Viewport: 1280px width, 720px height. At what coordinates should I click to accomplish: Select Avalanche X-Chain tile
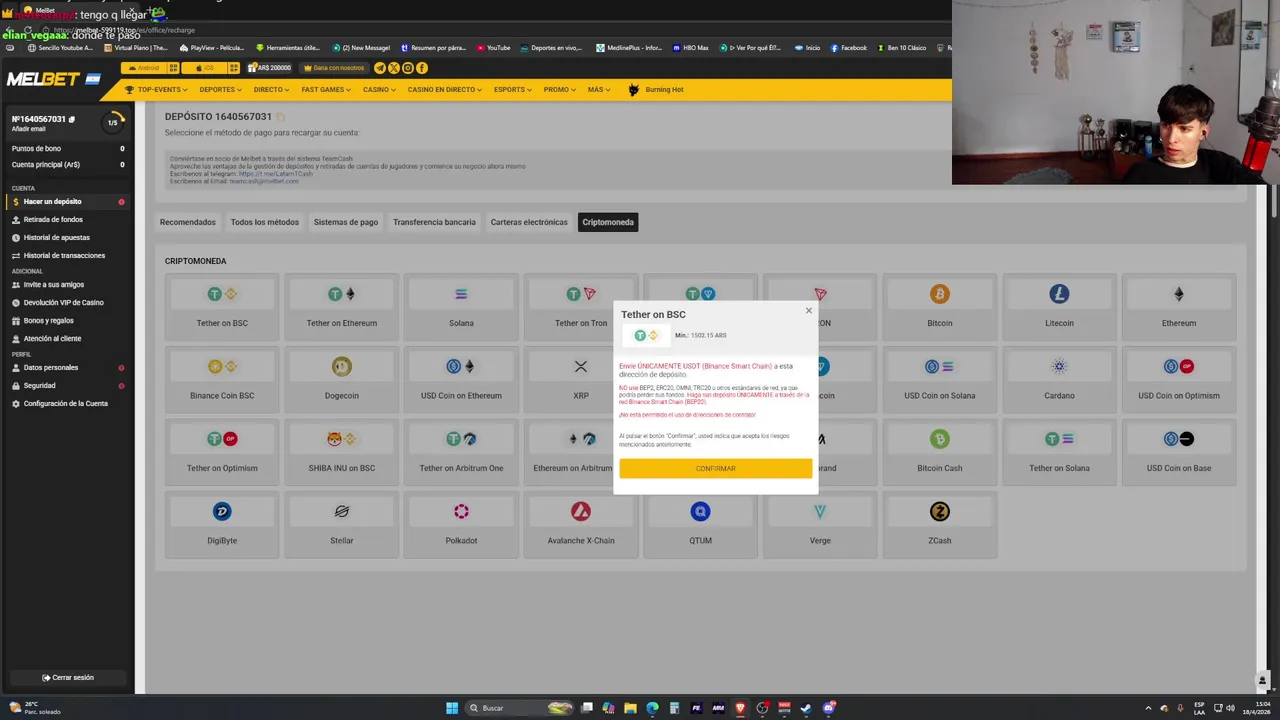pyautogui.click(x=581, y=523)
